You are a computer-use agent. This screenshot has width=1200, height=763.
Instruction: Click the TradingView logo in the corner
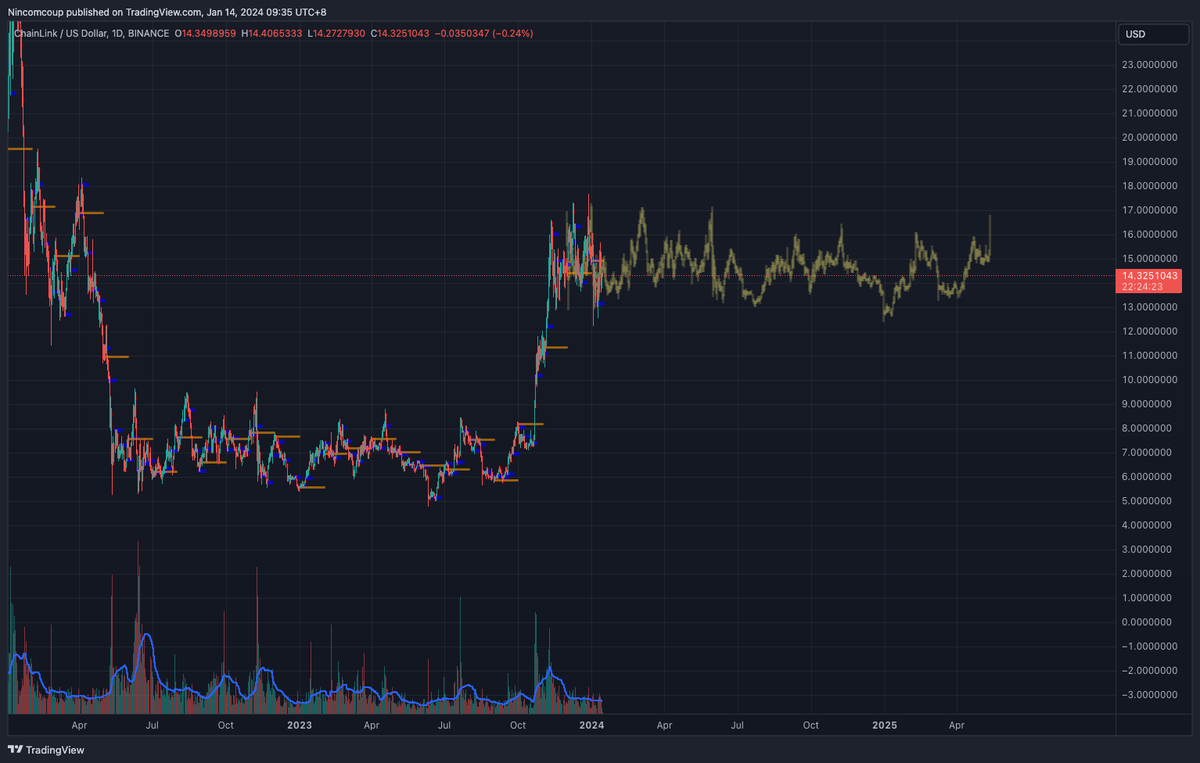[x=47, y=750]
